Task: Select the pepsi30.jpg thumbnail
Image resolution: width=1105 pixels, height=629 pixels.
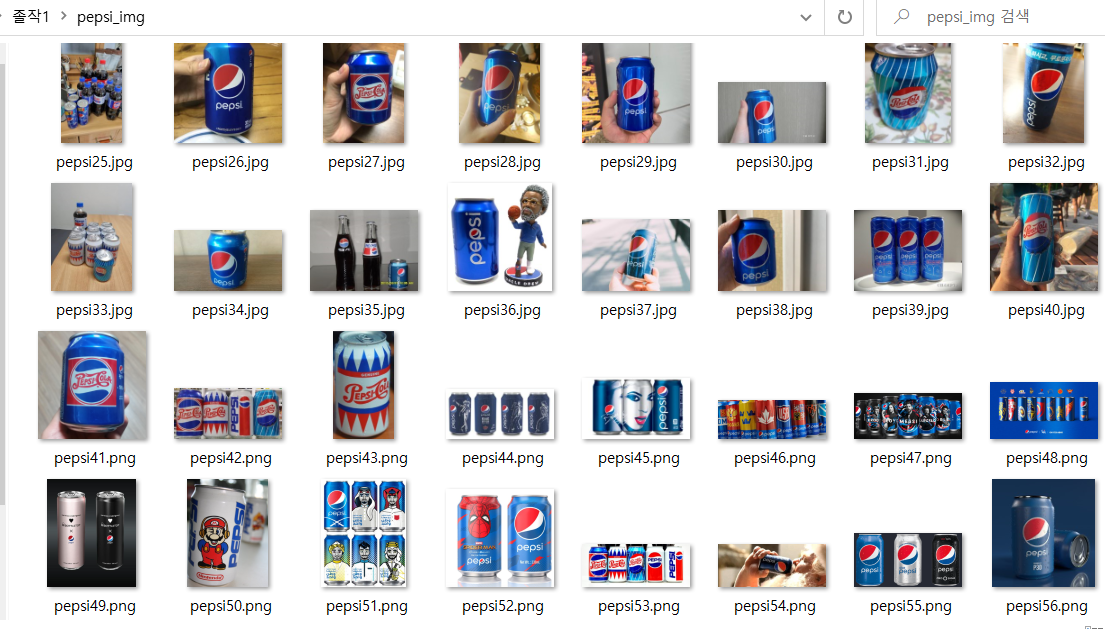Action: (772, 113)
